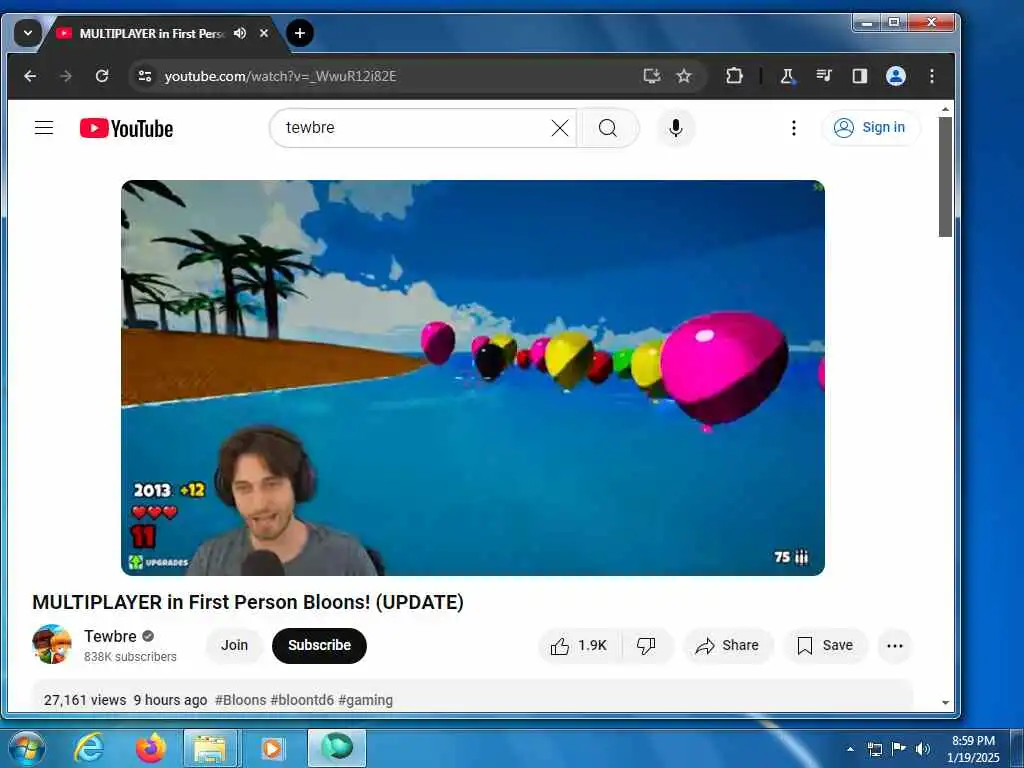View site information icon in address bar
The width and height of the screenshot is (1024, 768).
tap(144, 76)
